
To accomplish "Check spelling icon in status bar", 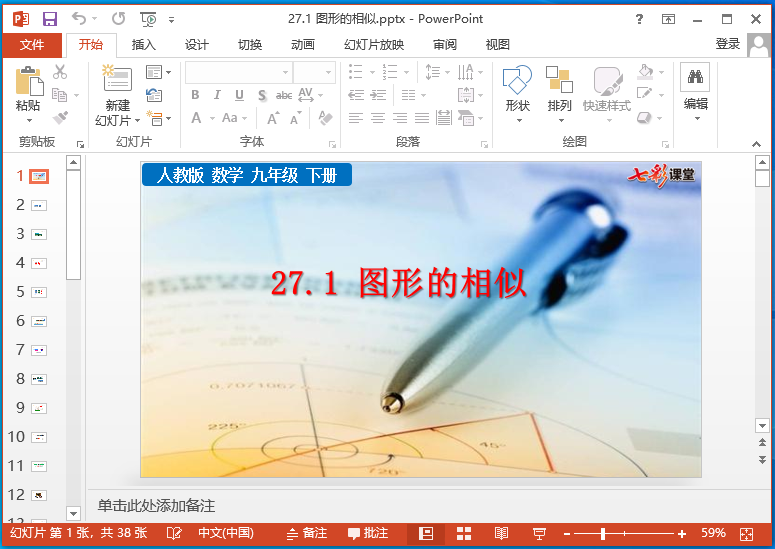I will click(x=174, y=534).
